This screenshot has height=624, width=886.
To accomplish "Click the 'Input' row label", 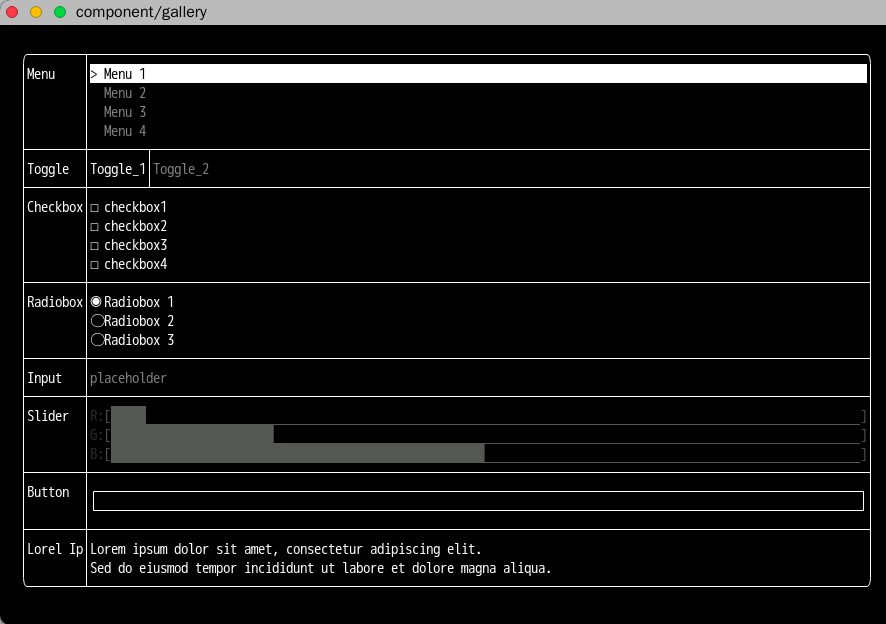I will coord(45,378).
